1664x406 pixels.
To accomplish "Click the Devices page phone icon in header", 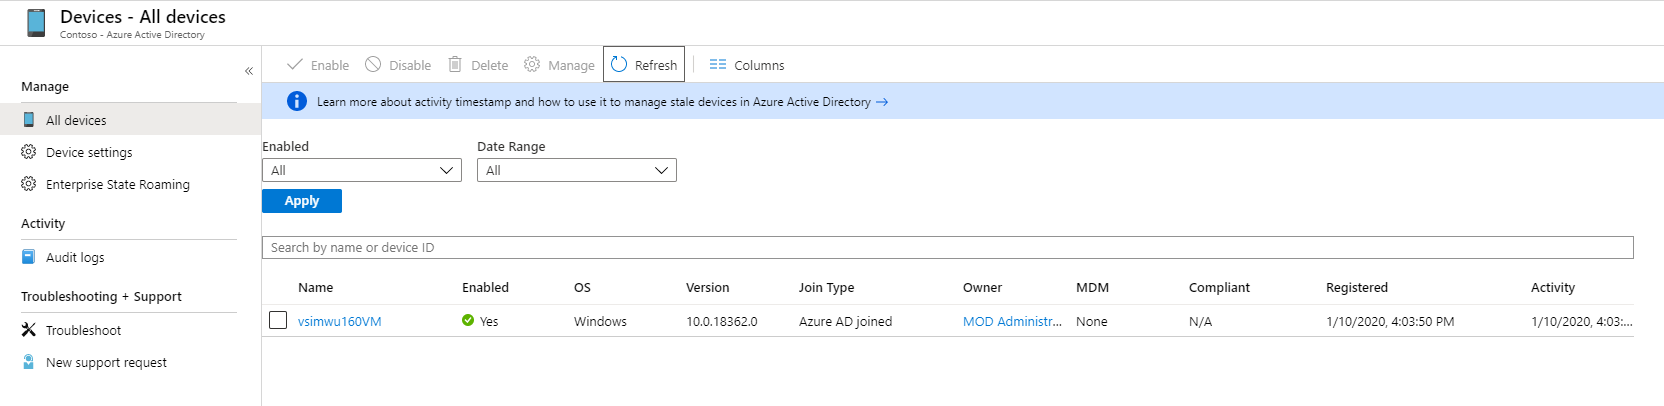I will 36,22.
